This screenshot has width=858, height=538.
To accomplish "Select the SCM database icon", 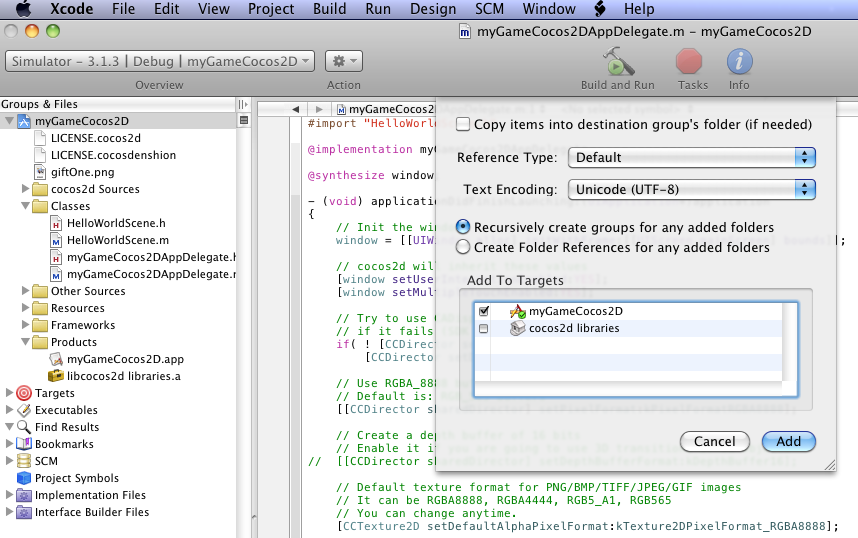I will point(24,461).
